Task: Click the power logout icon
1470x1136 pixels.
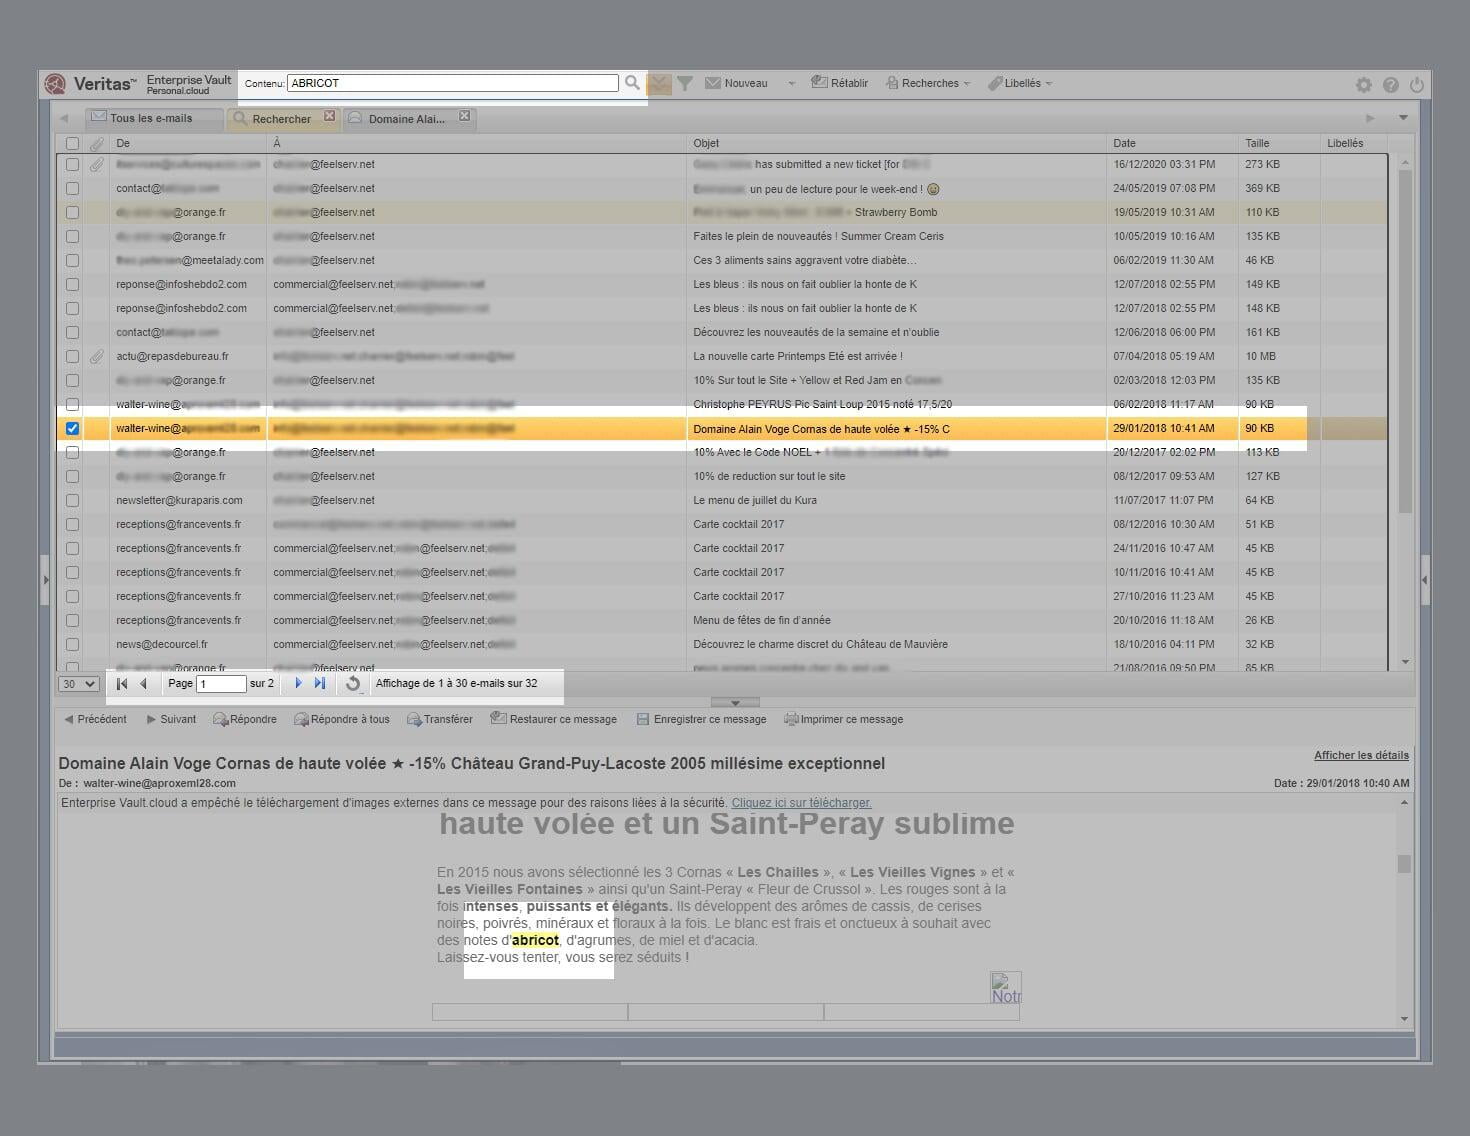Action: [1417, 85]
